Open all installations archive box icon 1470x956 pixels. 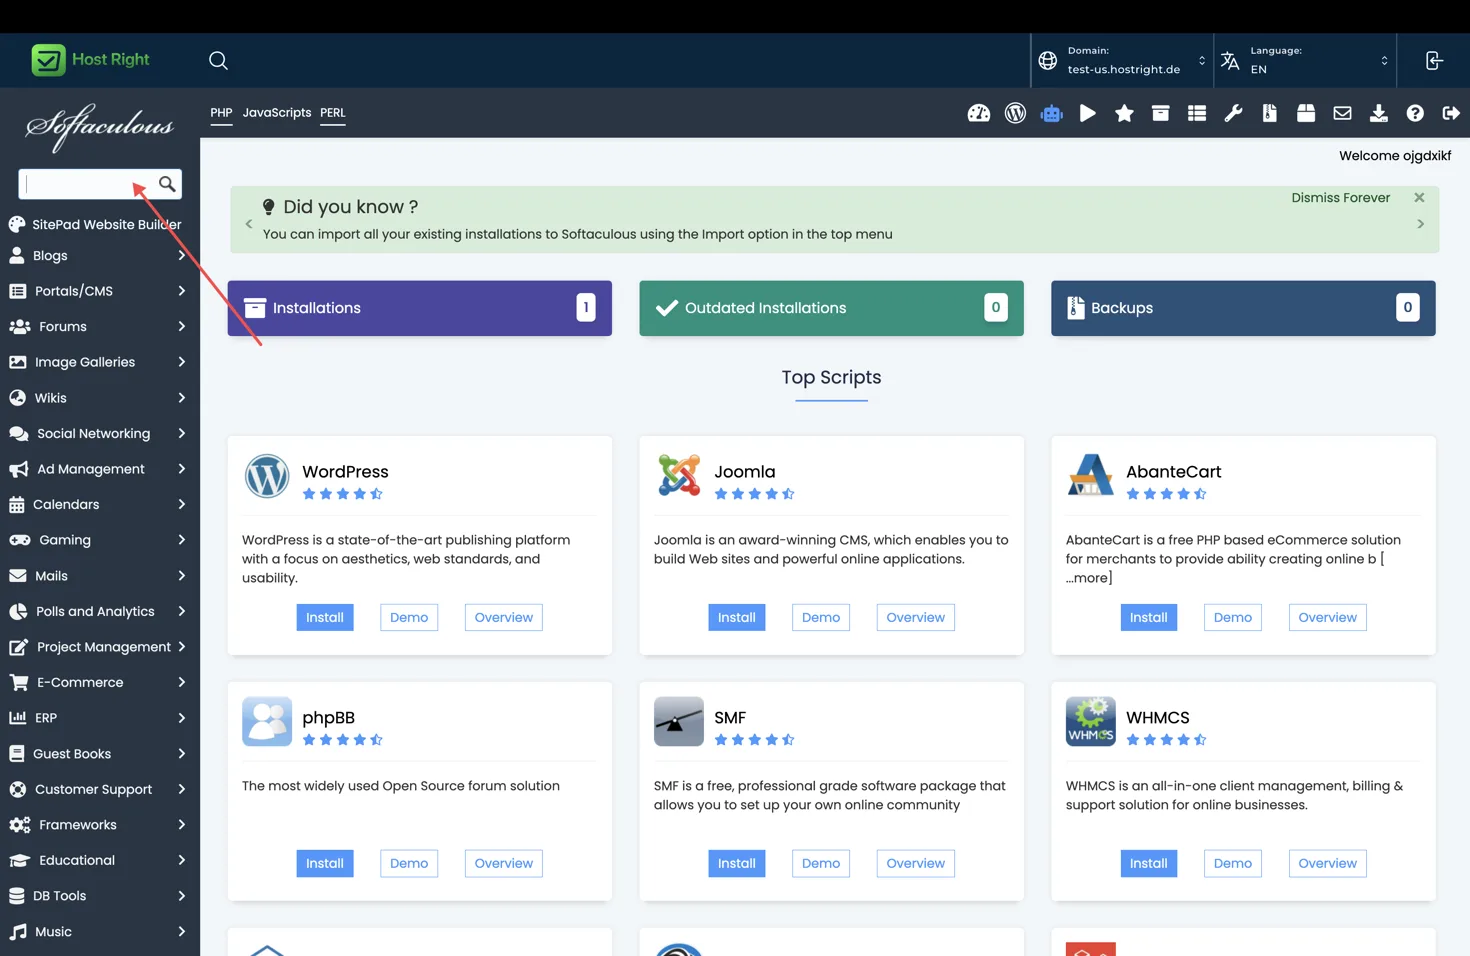(x=1160, y=113)
